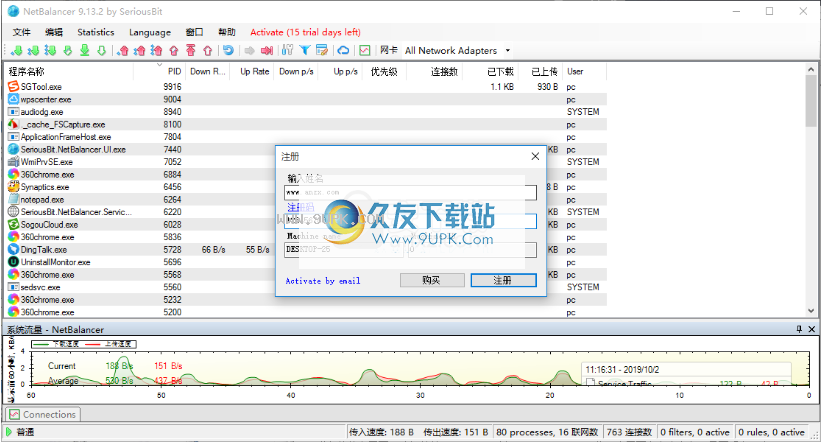Select the WmiPrvSE.exe row
825x444 pixels.
pyautogui.click(x=307, y=162)
